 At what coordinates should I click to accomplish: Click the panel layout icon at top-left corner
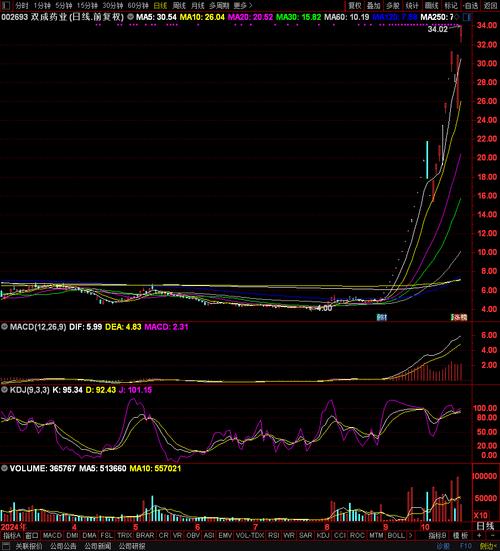click(x=5, y=5)
